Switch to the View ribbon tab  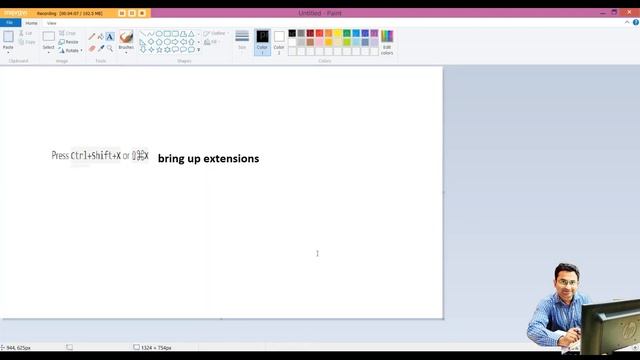[x=51, y=23]
